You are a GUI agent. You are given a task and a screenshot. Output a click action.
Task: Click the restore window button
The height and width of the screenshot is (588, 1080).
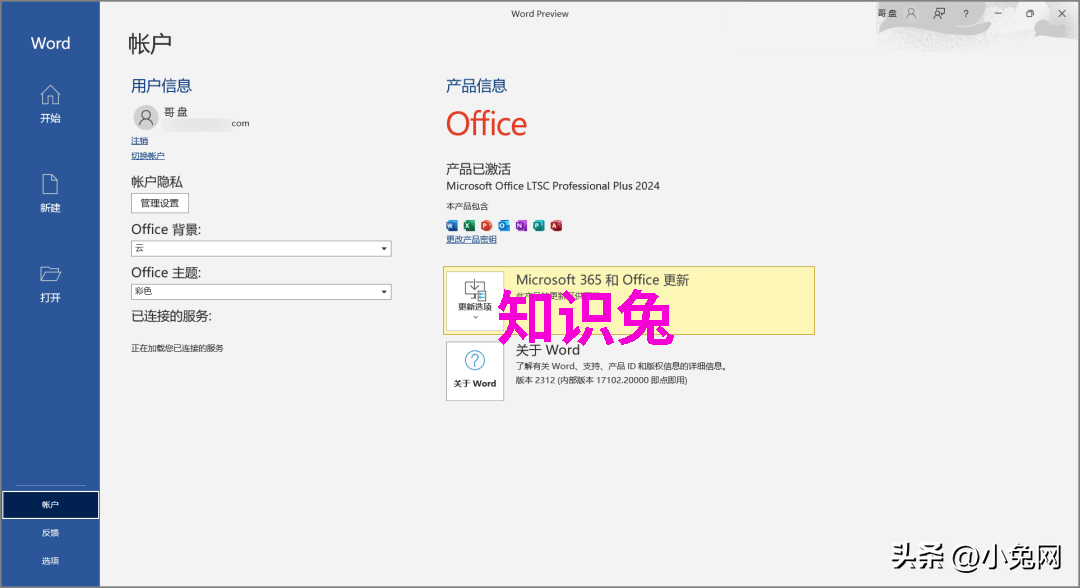1030,13
